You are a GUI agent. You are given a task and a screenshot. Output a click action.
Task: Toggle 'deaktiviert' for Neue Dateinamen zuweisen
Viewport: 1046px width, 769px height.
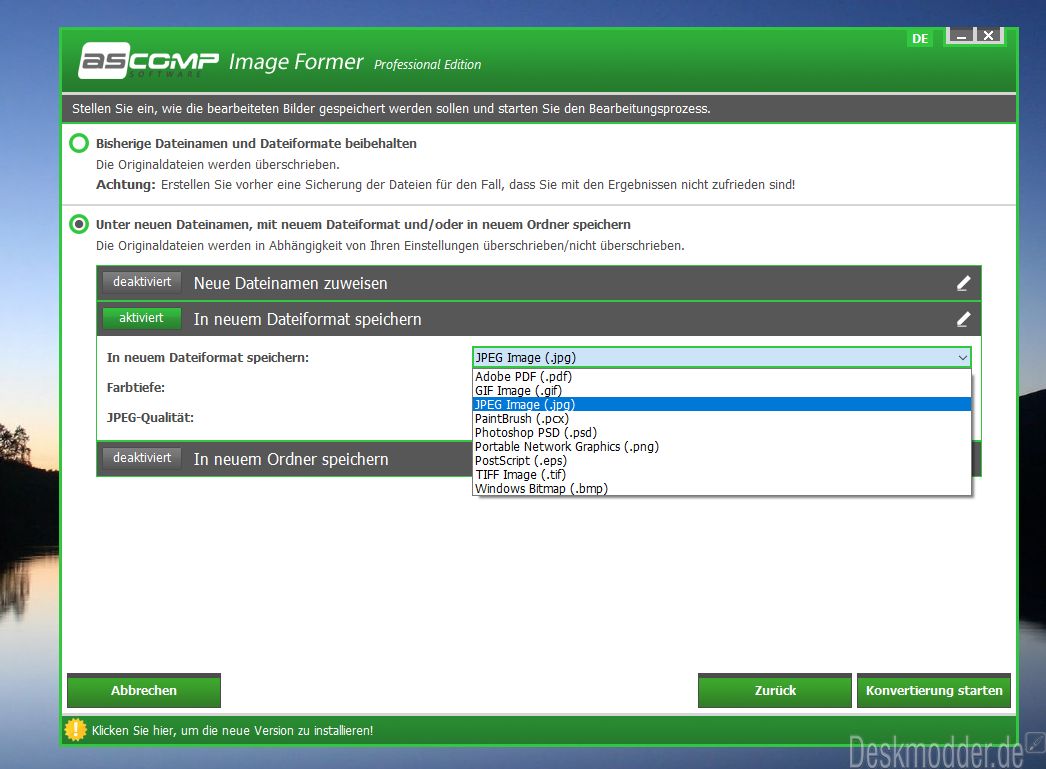pyautogui.click(x=141, y=282)
